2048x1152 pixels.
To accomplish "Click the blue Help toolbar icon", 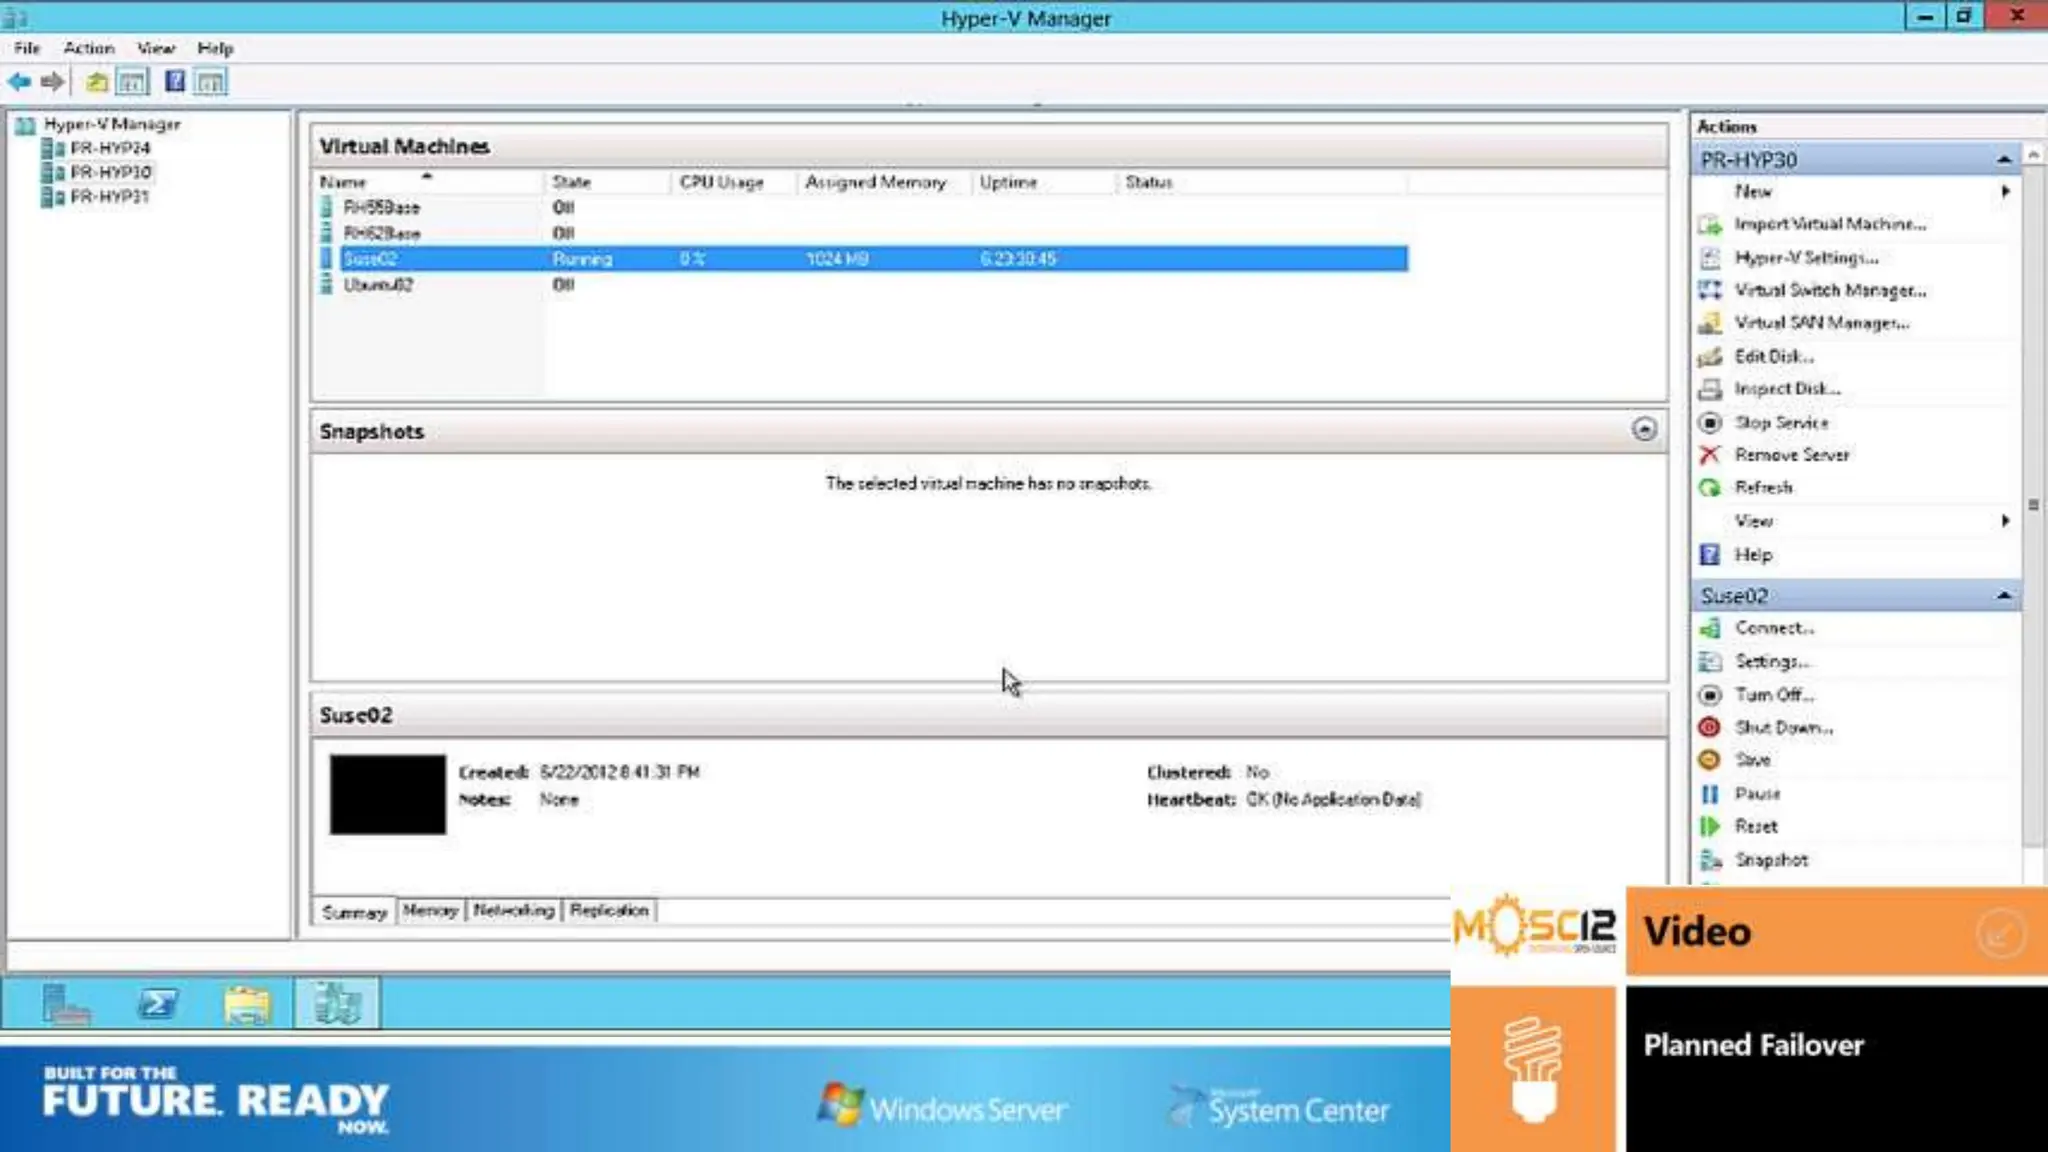I will [x=175, y=82].
